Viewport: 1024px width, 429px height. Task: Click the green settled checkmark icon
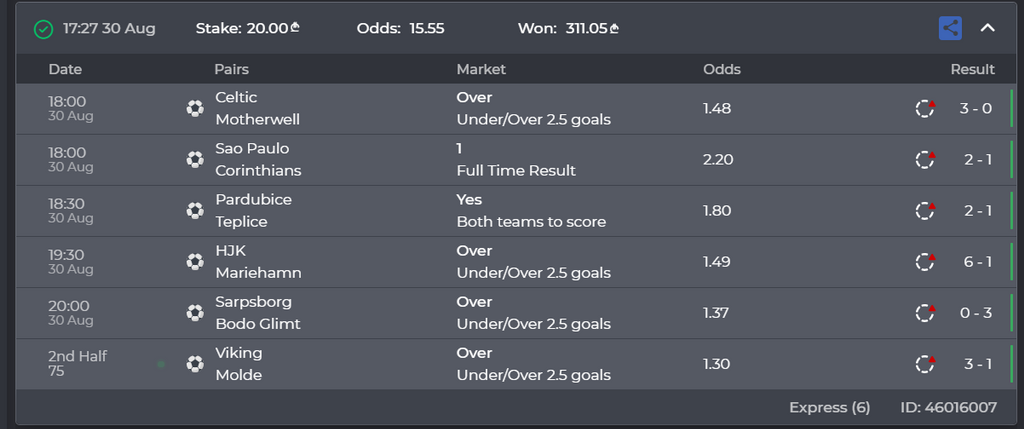pos(43,29)
